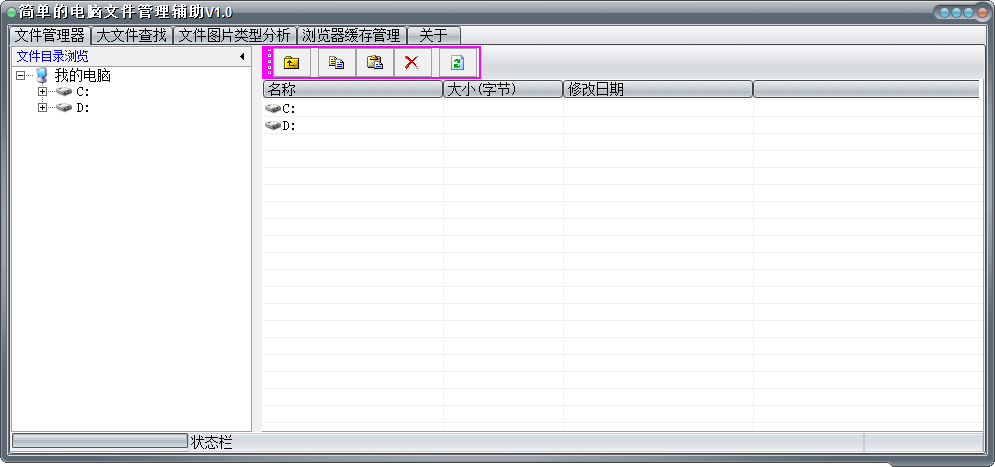995x467 pixels.
Task: Open the 关于 tab
Action: [x=433, y=35]
